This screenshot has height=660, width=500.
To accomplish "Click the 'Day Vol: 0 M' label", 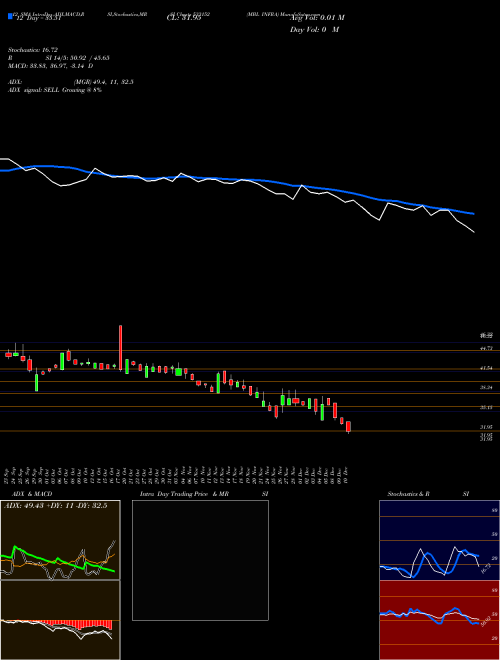I will click(314, 30).
